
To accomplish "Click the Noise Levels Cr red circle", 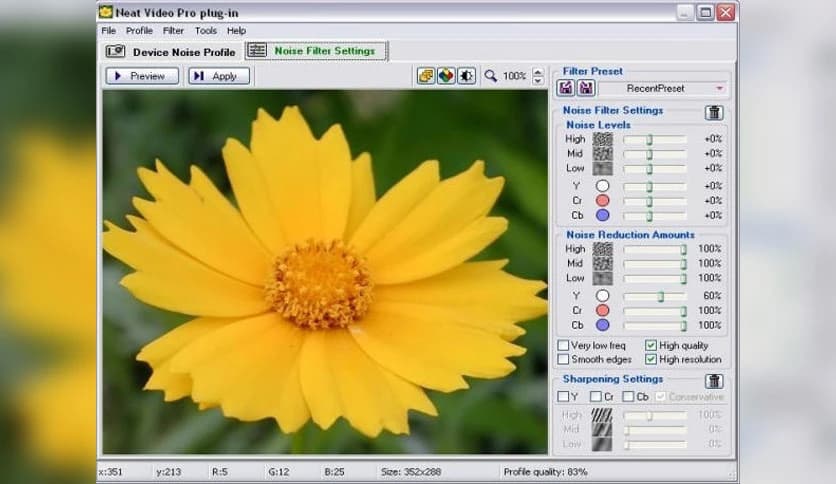I will click(x=602, y=201).
